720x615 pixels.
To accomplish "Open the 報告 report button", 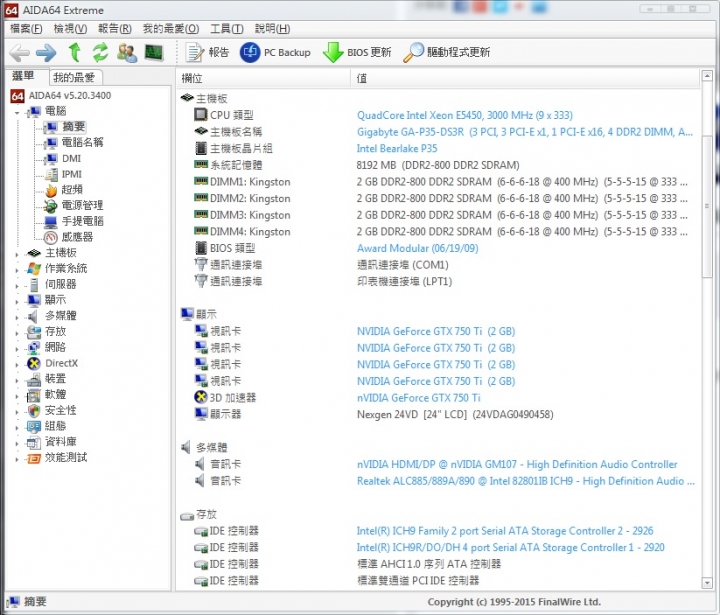I will pos(207,52).
